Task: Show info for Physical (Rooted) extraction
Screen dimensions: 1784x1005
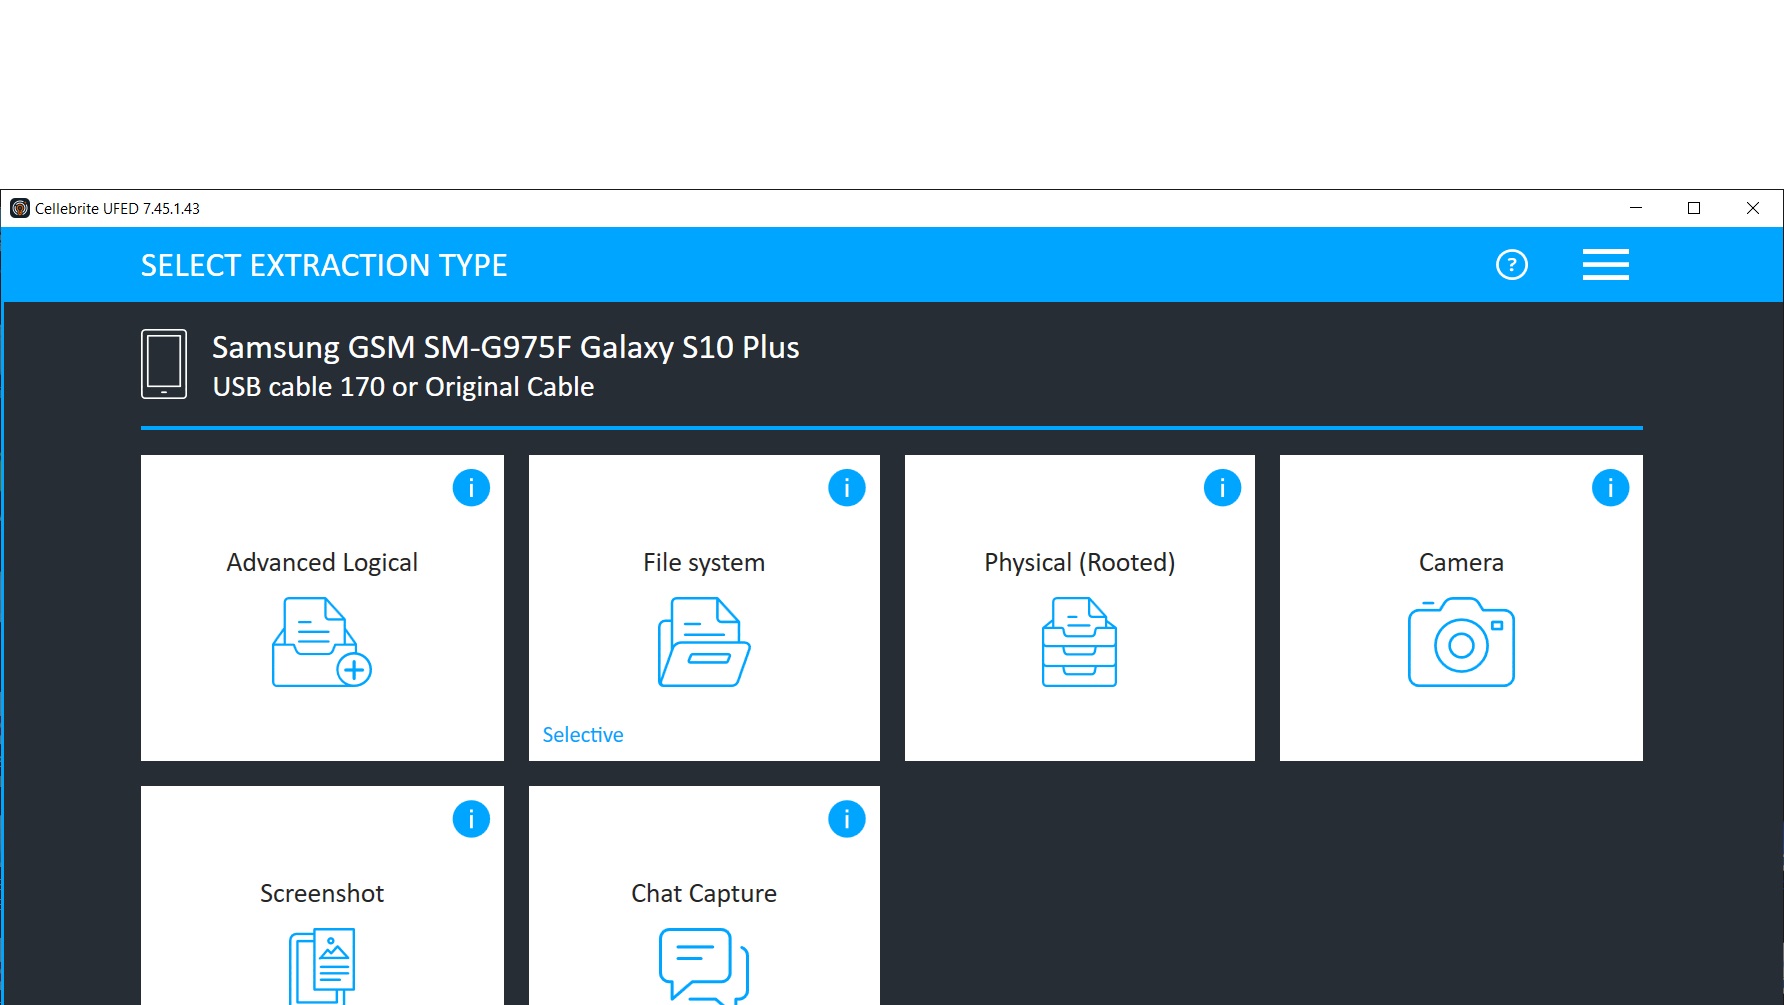Action: pos(1222,488)
